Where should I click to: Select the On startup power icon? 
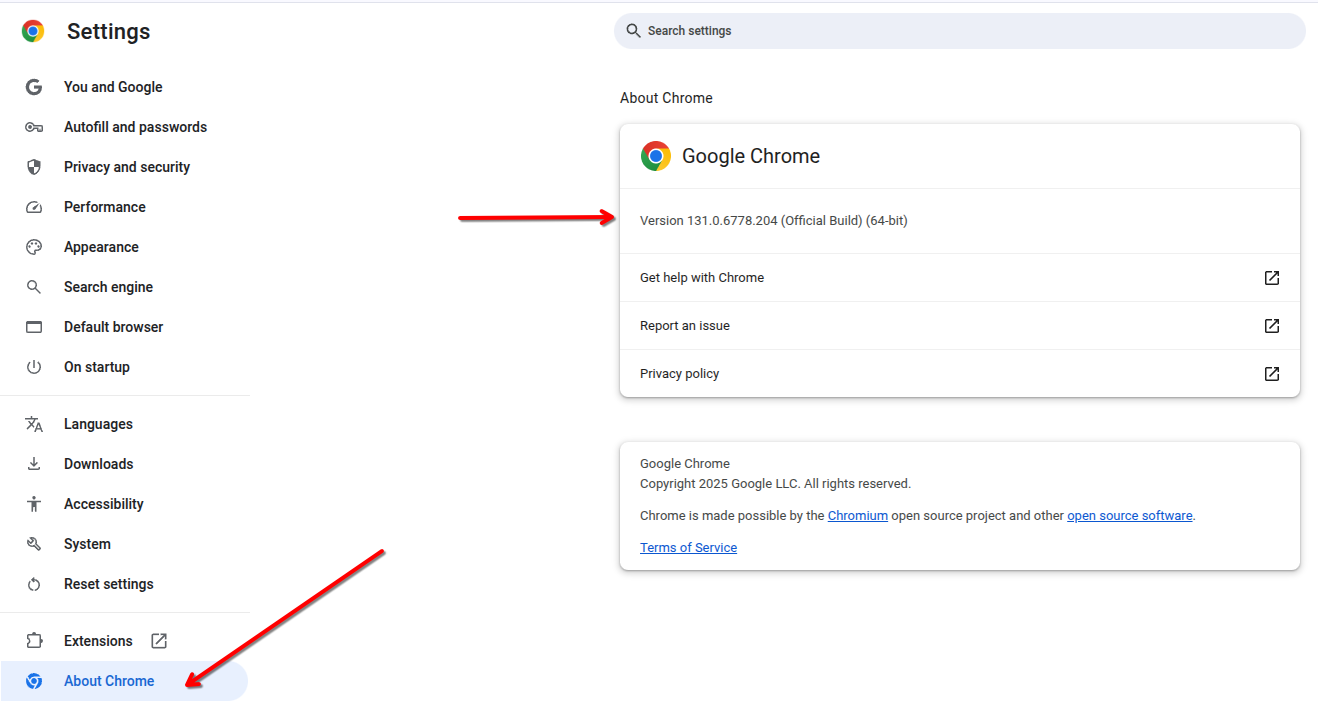pyautogui.click(x=33, y=367)
